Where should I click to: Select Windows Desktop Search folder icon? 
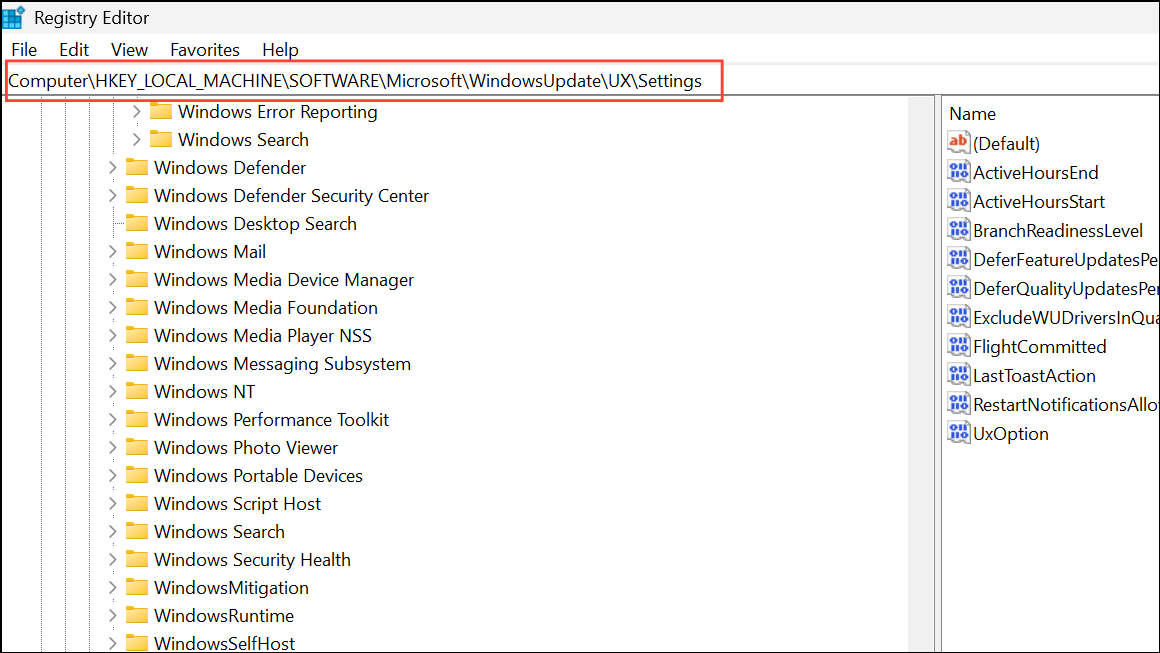137,223
